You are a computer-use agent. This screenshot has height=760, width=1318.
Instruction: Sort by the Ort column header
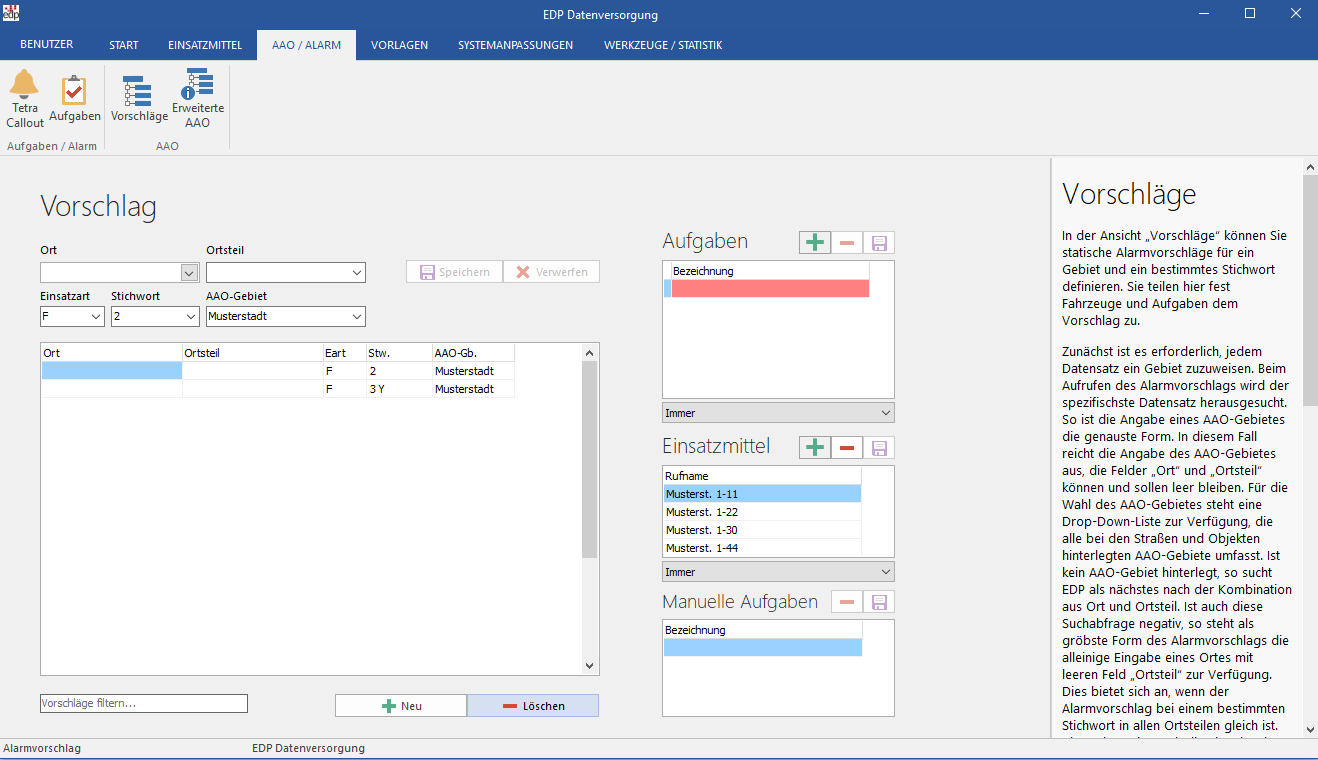tap(111, 353)
